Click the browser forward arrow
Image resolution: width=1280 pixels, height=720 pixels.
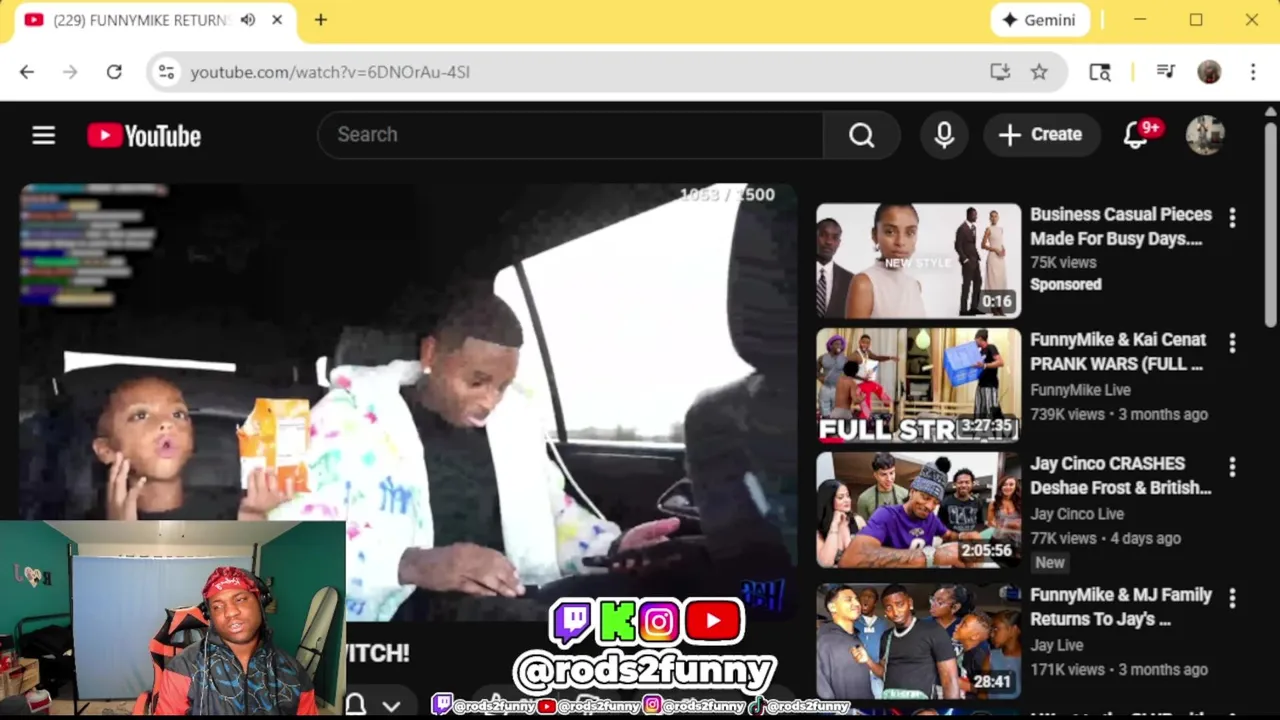coord(70,72)
